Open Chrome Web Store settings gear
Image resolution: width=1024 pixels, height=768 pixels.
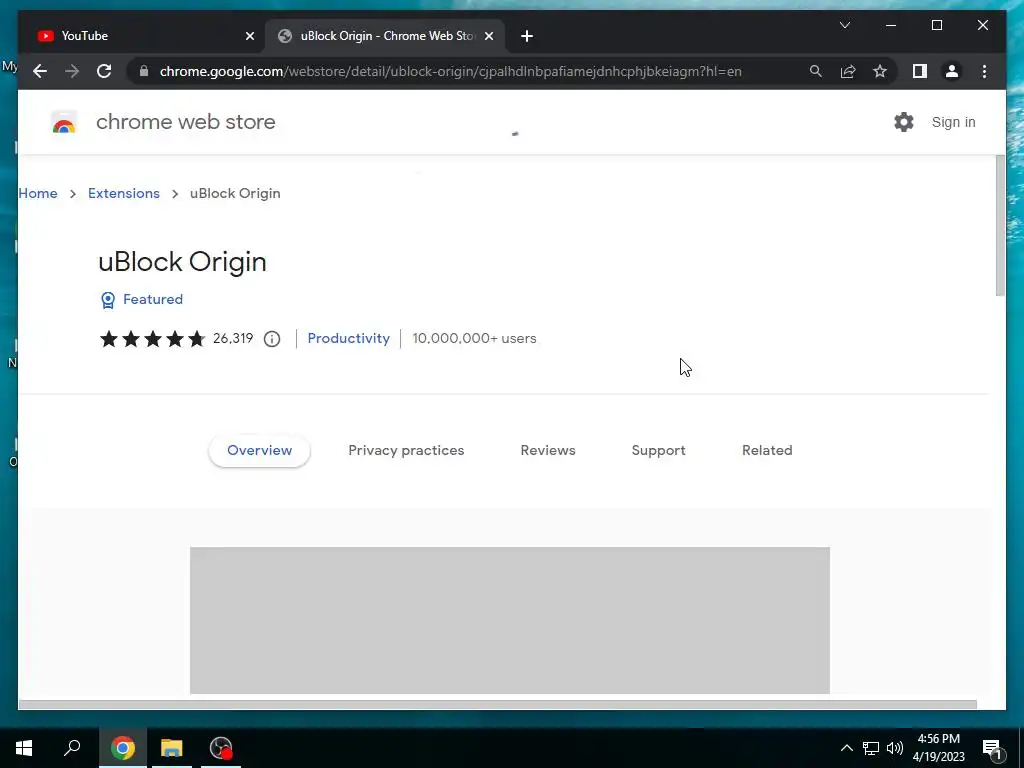[904, 122]
